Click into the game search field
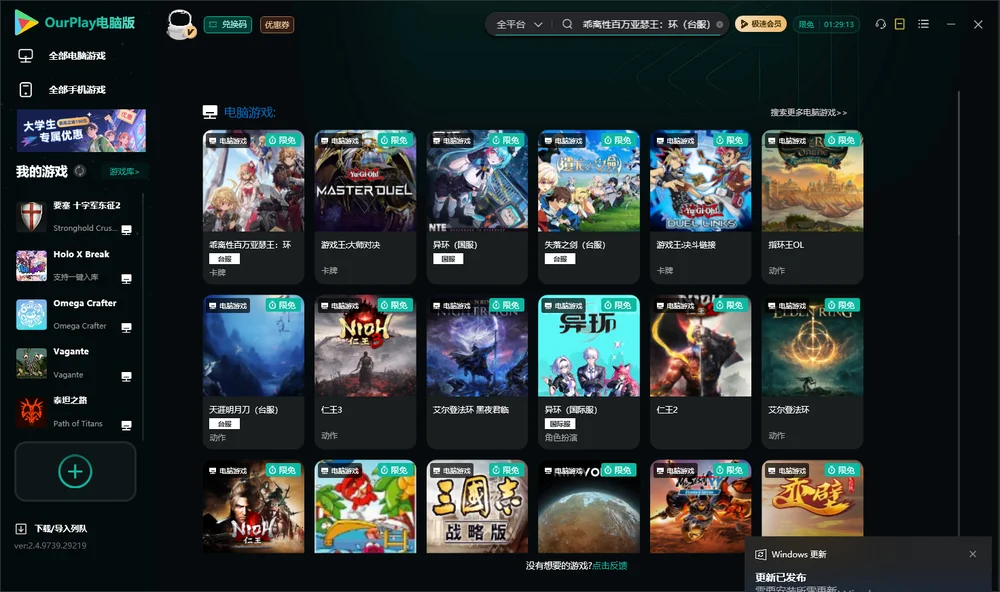The image size is (1000, 592). pos(645,24)
